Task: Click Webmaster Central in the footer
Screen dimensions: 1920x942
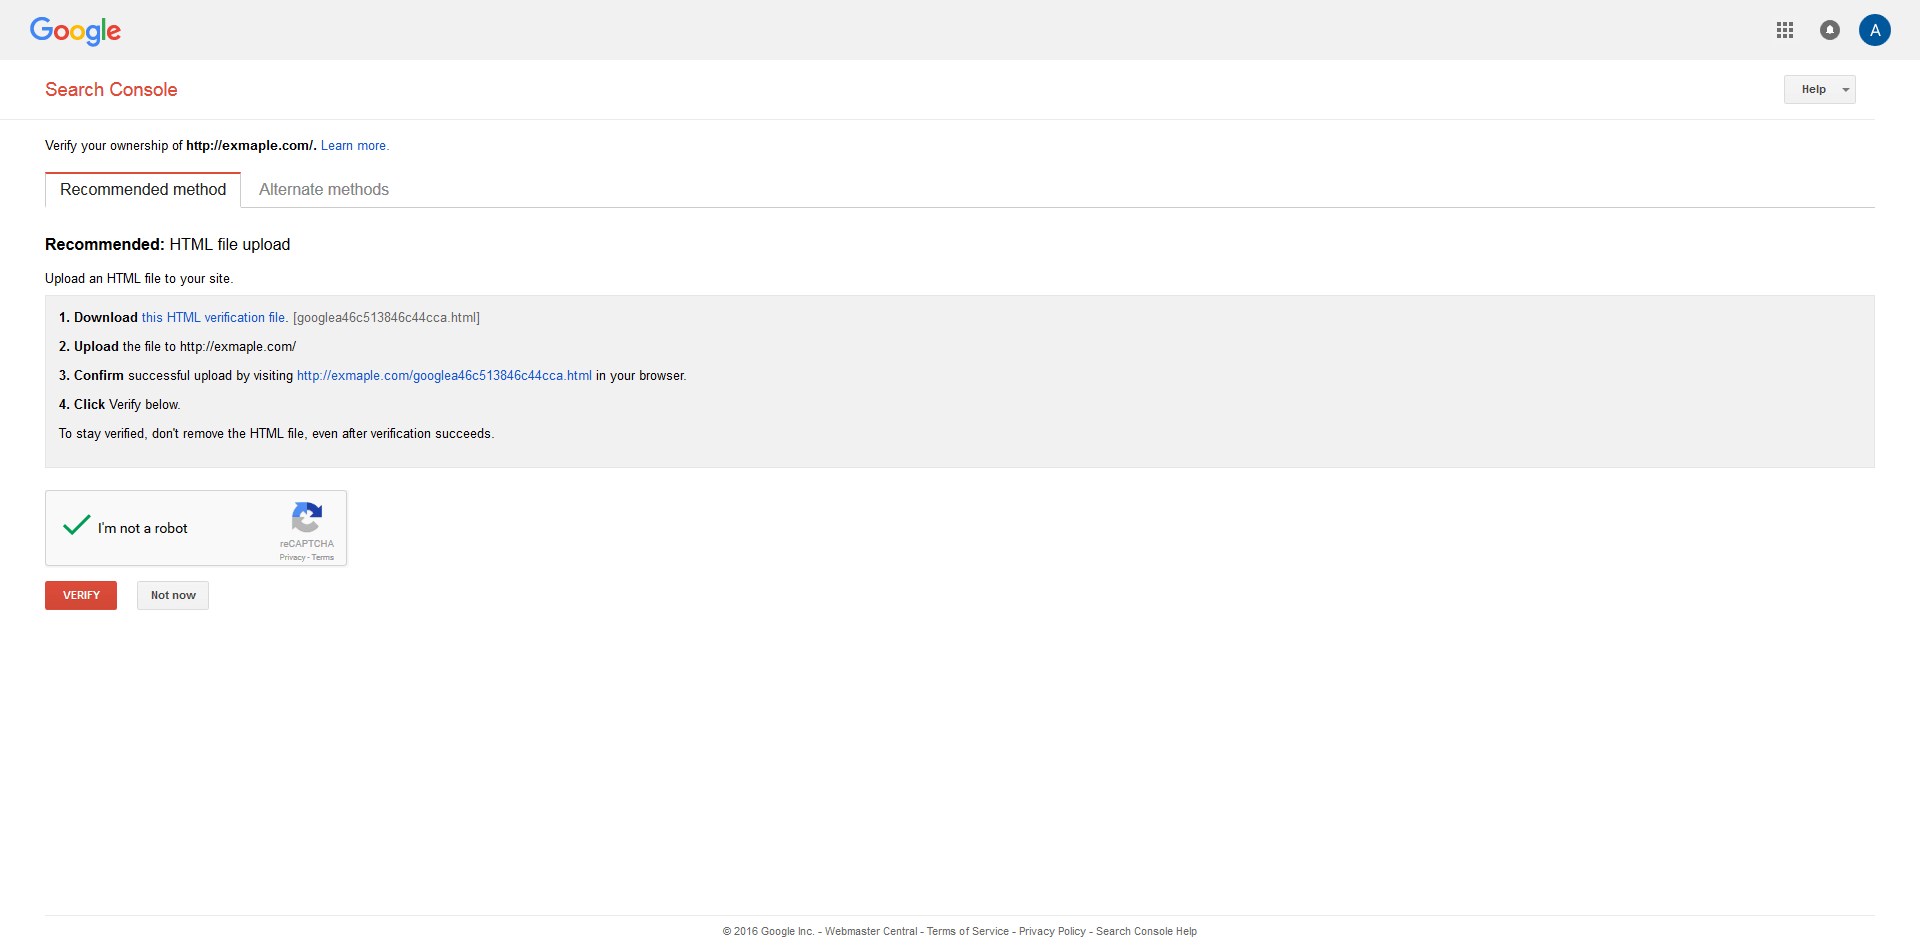Action: [872, 931]
